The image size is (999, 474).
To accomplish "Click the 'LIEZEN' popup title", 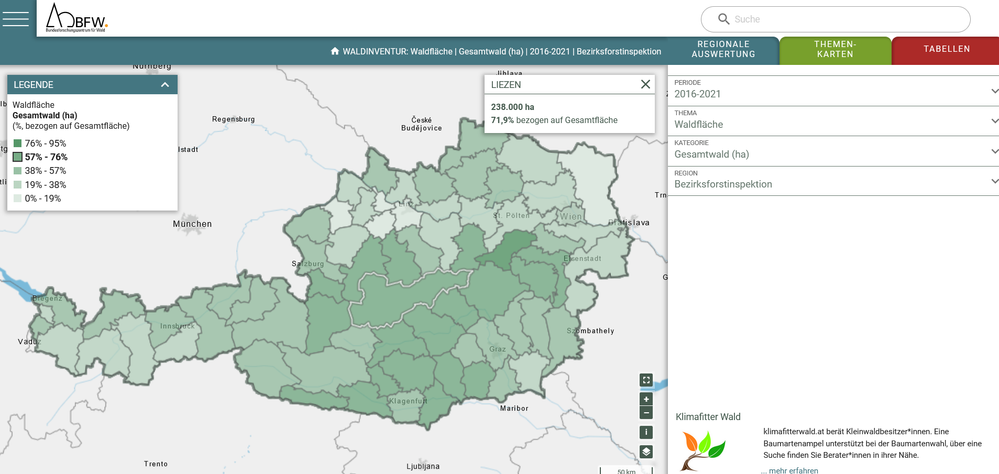I will coord(507,84).
